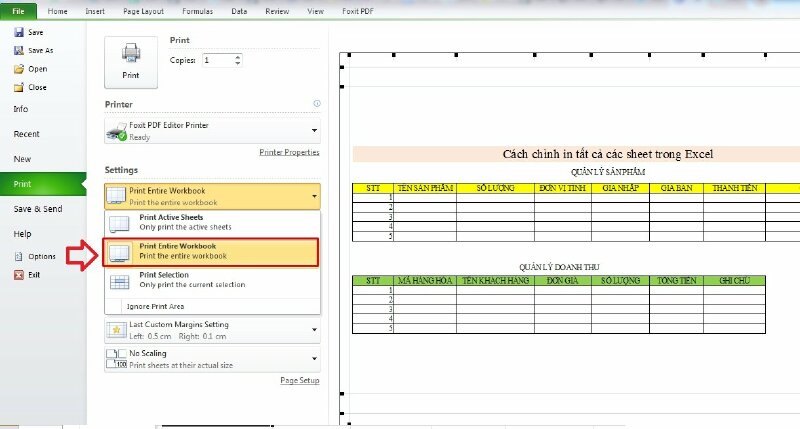
Task: Collapse the Print Entire Workbook dropdown header
Action: coord(212,196)
